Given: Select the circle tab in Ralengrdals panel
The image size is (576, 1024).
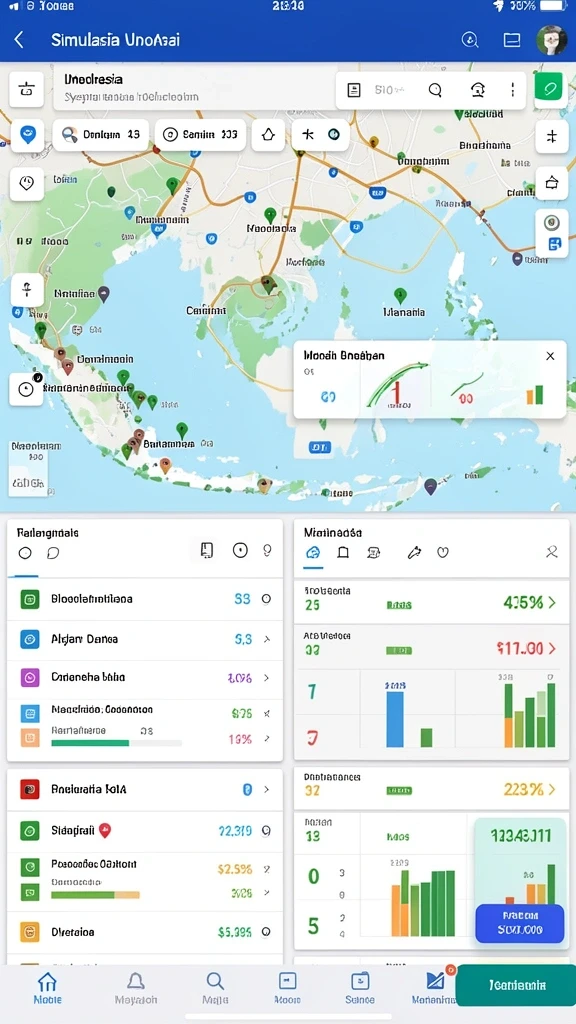Looking at the screenshot, I should 25,553.
